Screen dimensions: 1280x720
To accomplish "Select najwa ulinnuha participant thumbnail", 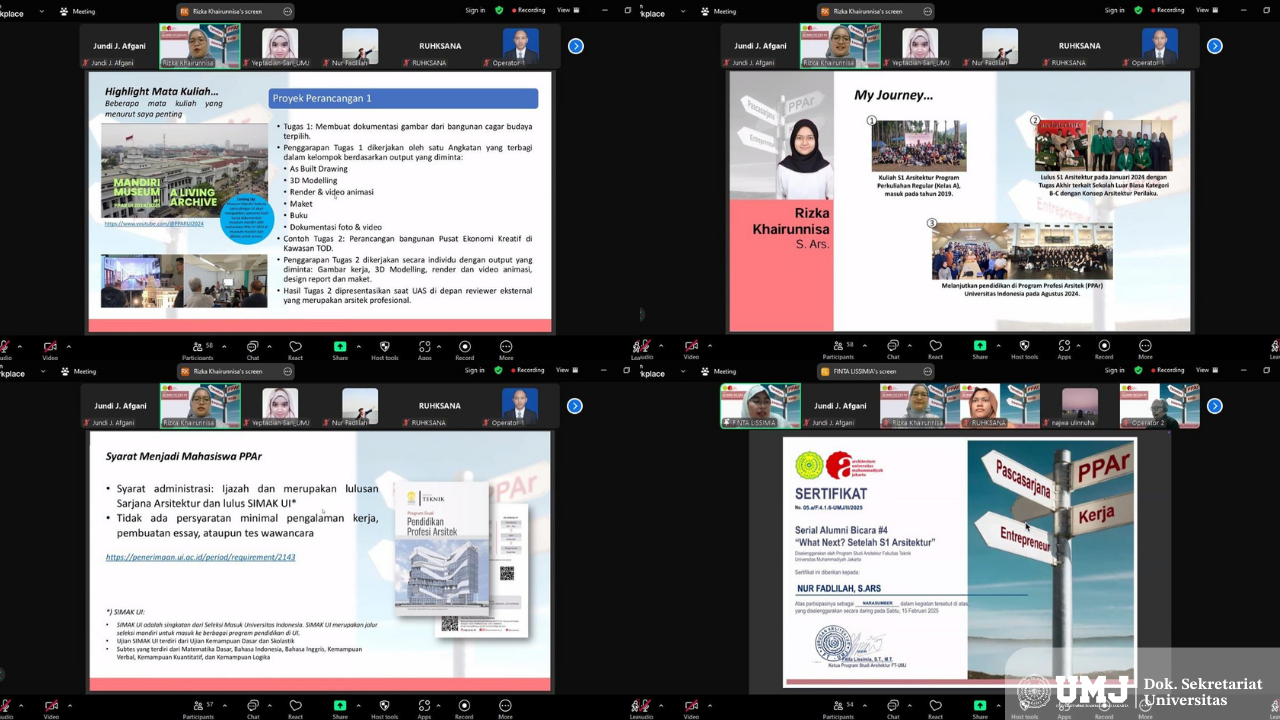I will [1080, 406].
